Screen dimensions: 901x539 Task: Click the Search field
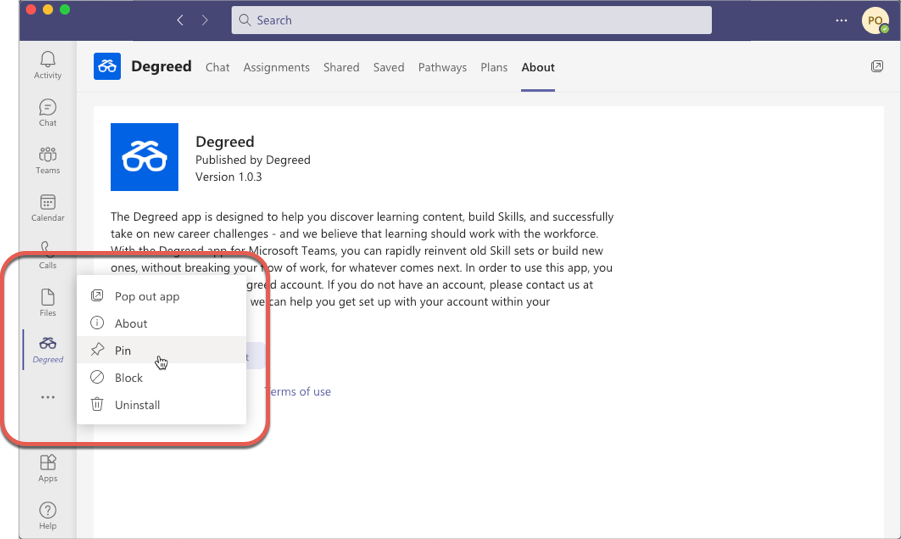point(471,20)
